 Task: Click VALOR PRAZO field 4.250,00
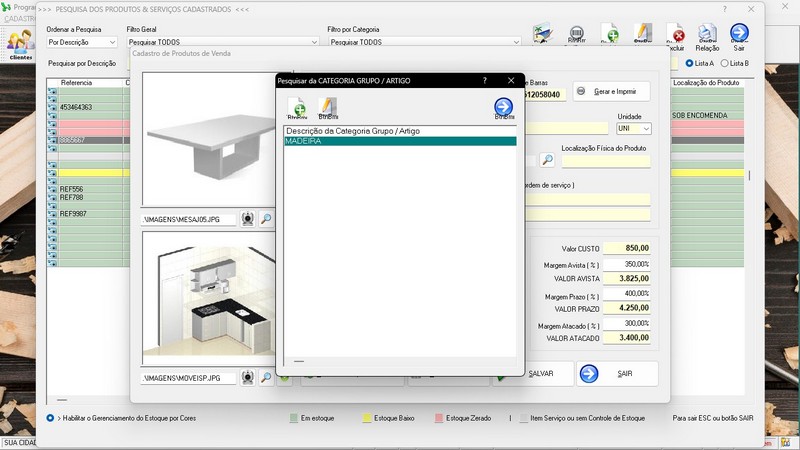coord(627,308)
